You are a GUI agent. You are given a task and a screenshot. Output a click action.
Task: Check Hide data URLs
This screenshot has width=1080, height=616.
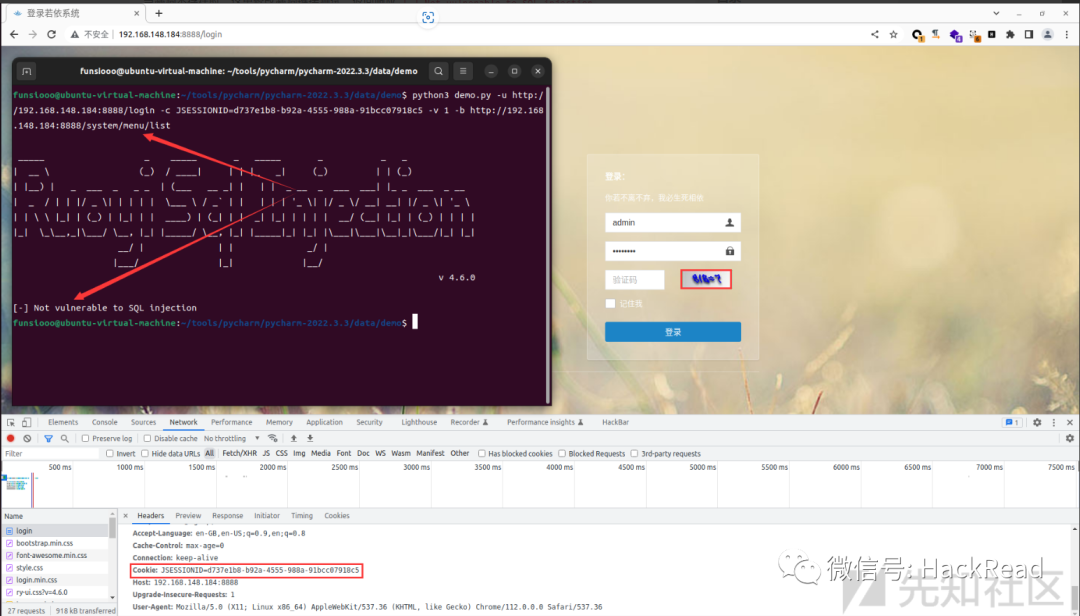click(x=145, y=453)
